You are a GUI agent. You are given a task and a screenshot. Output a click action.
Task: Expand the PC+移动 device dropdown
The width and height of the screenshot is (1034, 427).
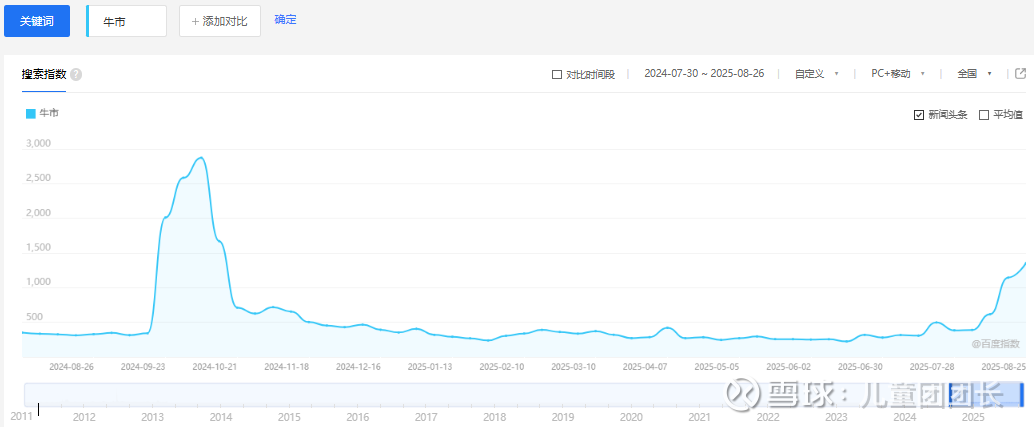[898, 74]
